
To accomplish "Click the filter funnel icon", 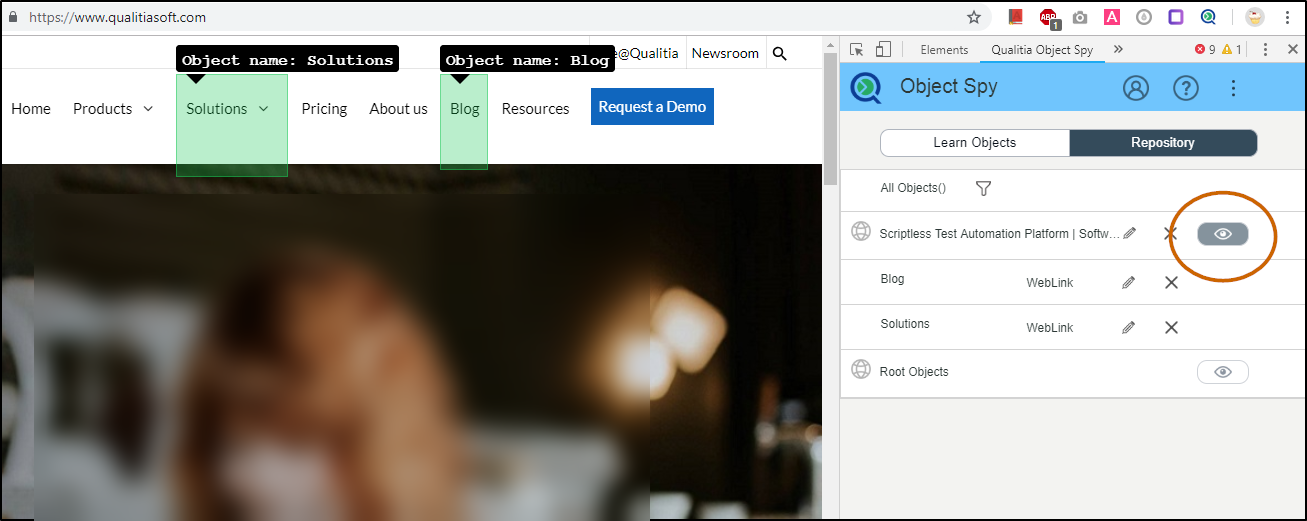I will point(983,188).
